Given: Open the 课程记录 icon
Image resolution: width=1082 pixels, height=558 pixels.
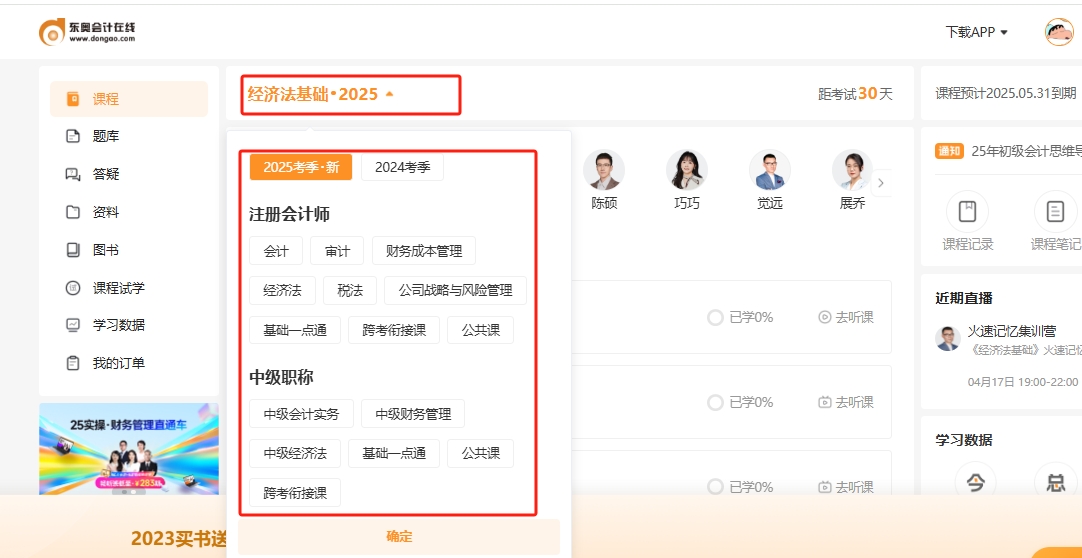Looking at the screenshot, I should 967,211.
